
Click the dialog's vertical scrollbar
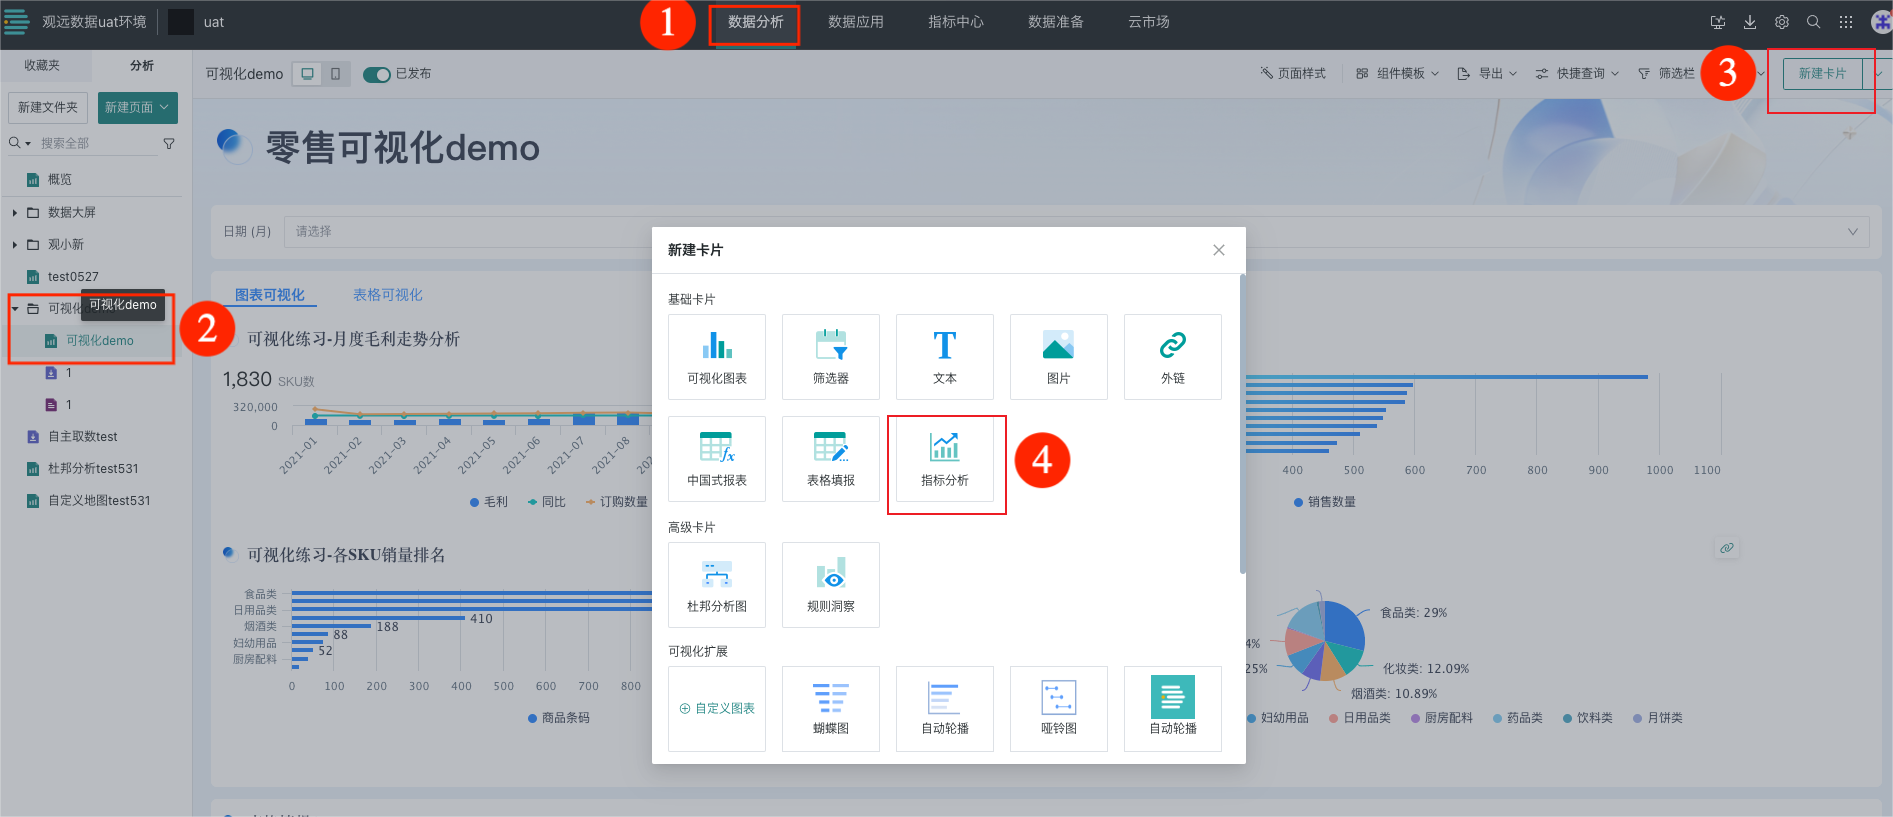(x=1243, y=424)
